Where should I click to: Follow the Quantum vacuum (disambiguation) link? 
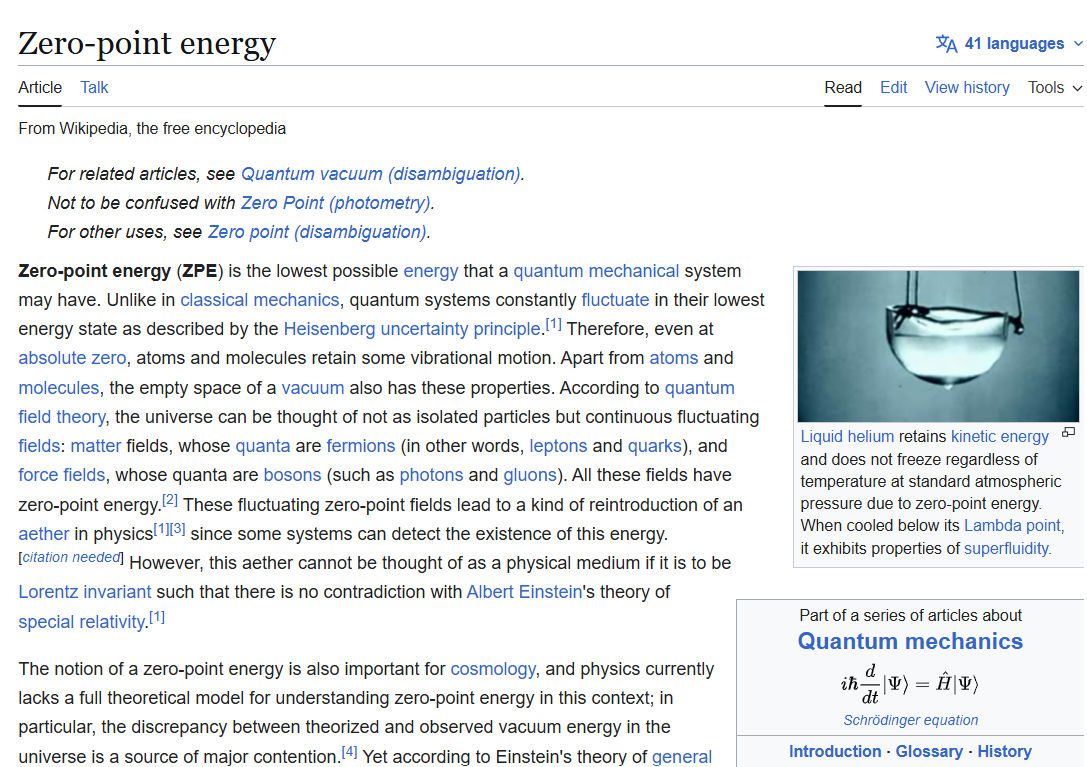(381, 173)
